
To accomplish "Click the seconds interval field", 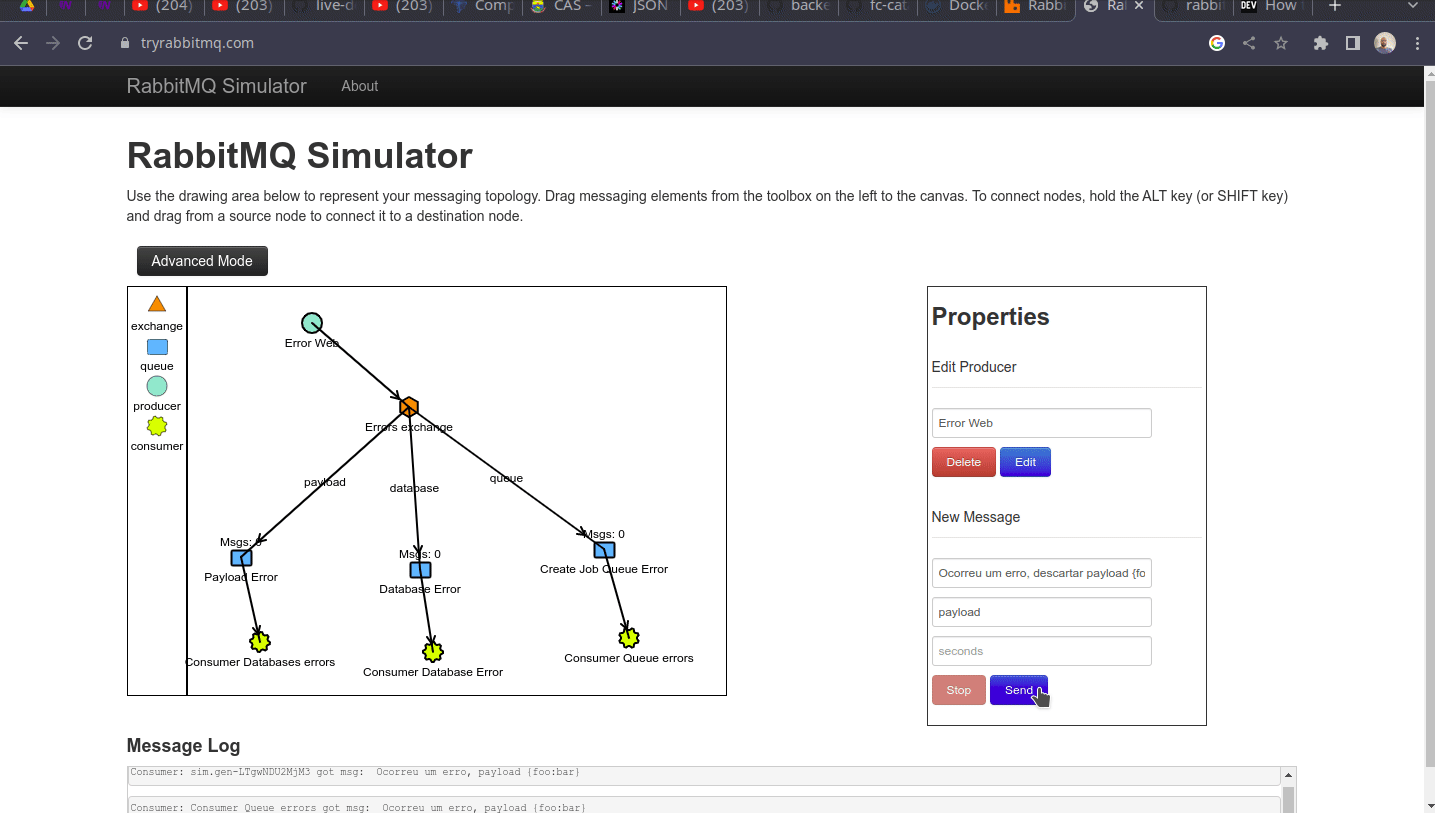I will [x=1041, y=651].
